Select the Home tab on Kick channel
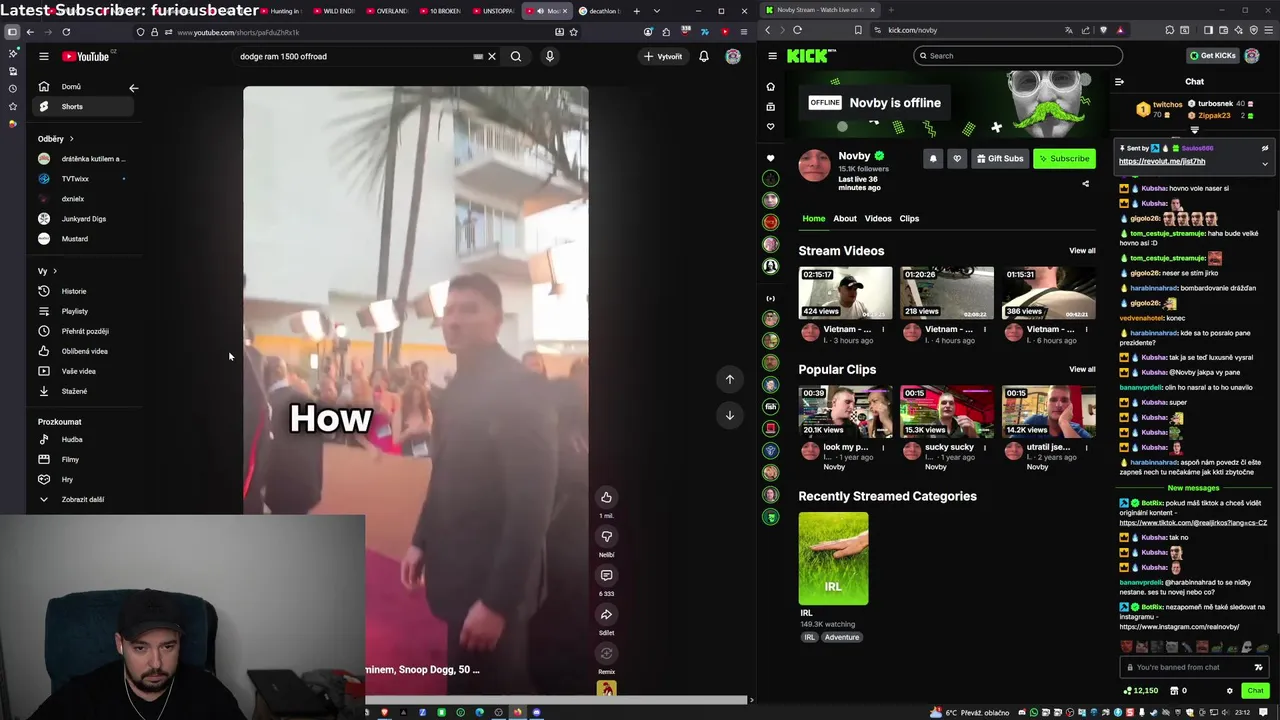The height and width of the screenshot is (720, 1280). 814,218
